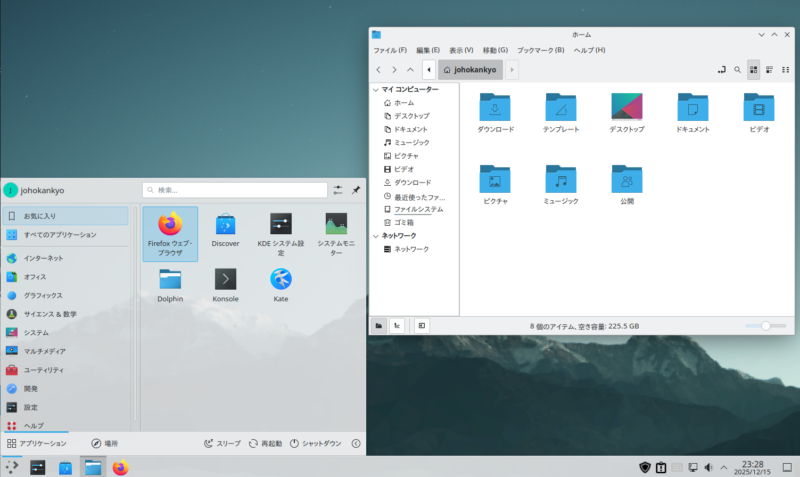Viewport: 800px width, 477px height.
Task: Collapse the ネットワーク sidebar section
Action: coord(374,235)
